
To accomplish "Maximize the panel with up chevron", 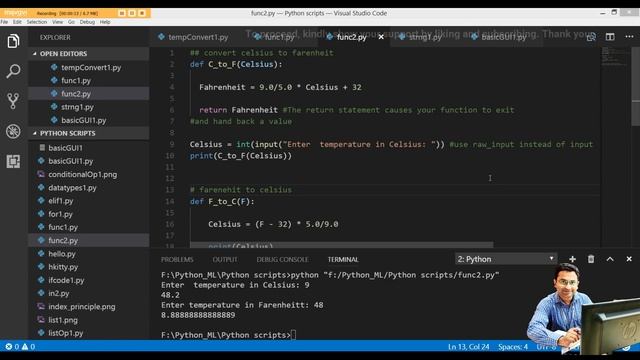I will click(x=610, y=259).
